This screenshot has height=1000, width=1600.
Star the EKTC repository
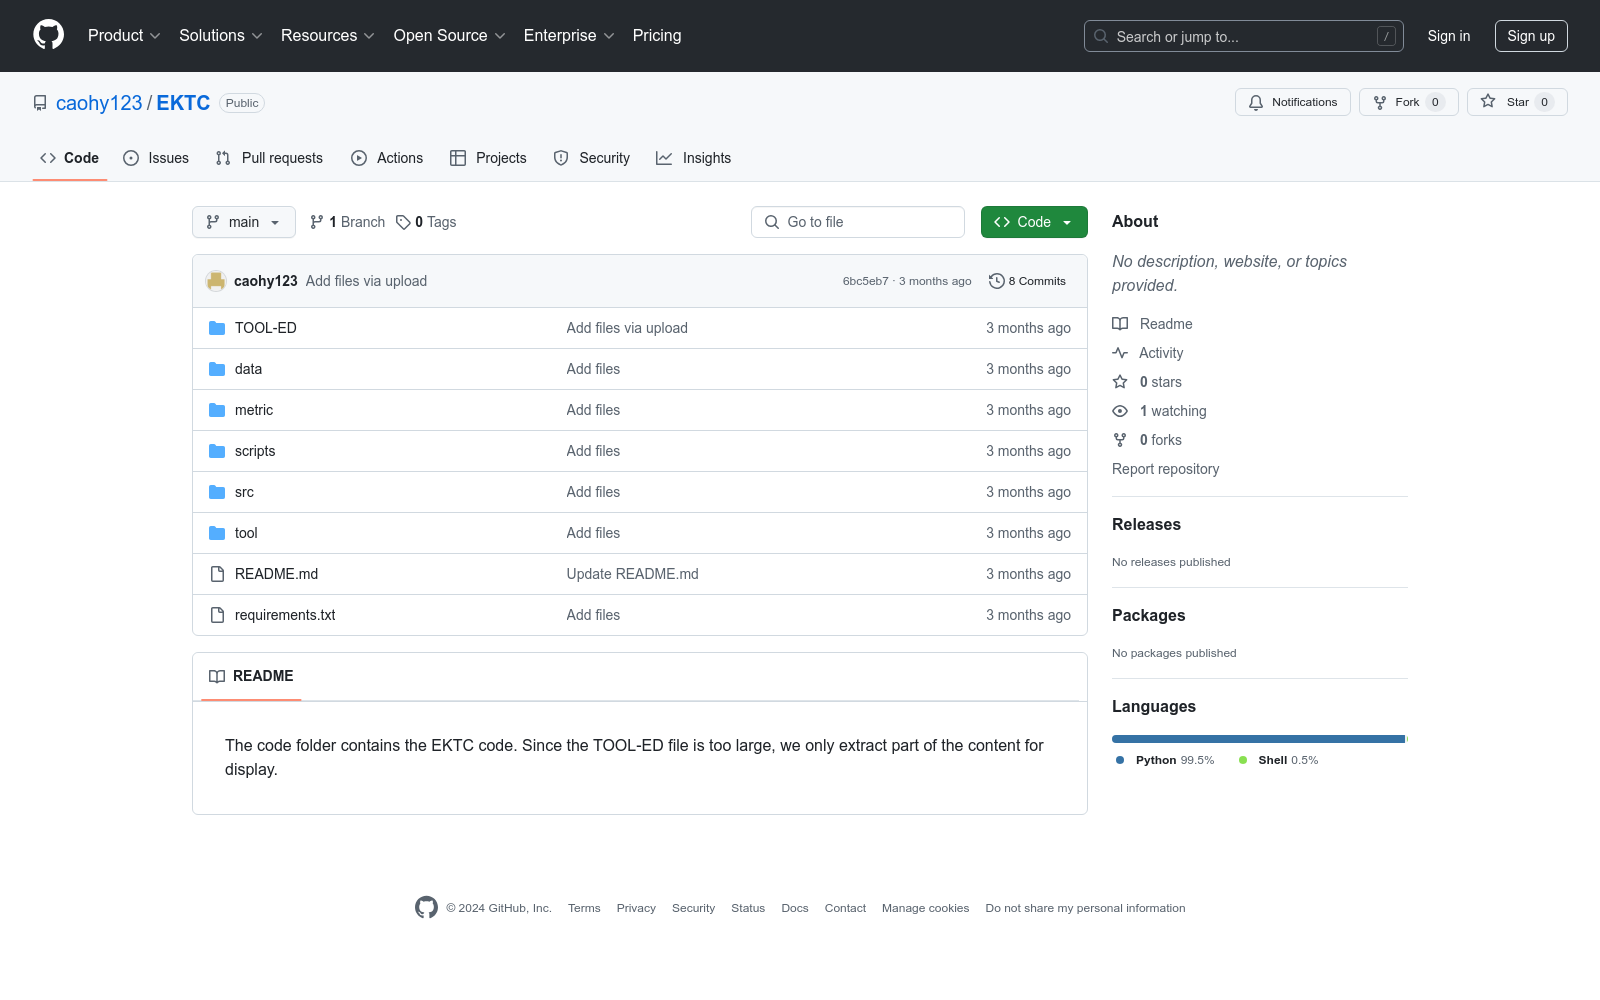tap(1517, 102)
